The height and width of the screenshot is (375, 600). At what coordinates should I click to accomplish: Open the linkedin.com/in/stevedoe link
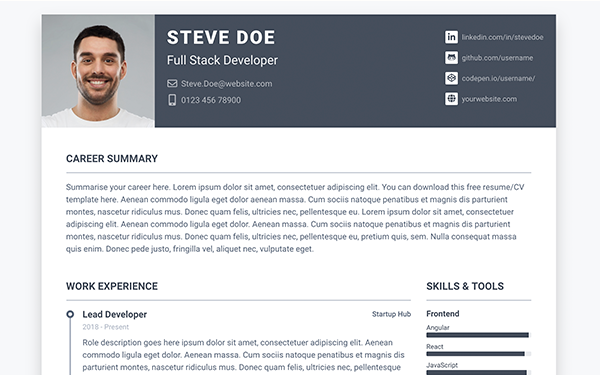(502, 37)
